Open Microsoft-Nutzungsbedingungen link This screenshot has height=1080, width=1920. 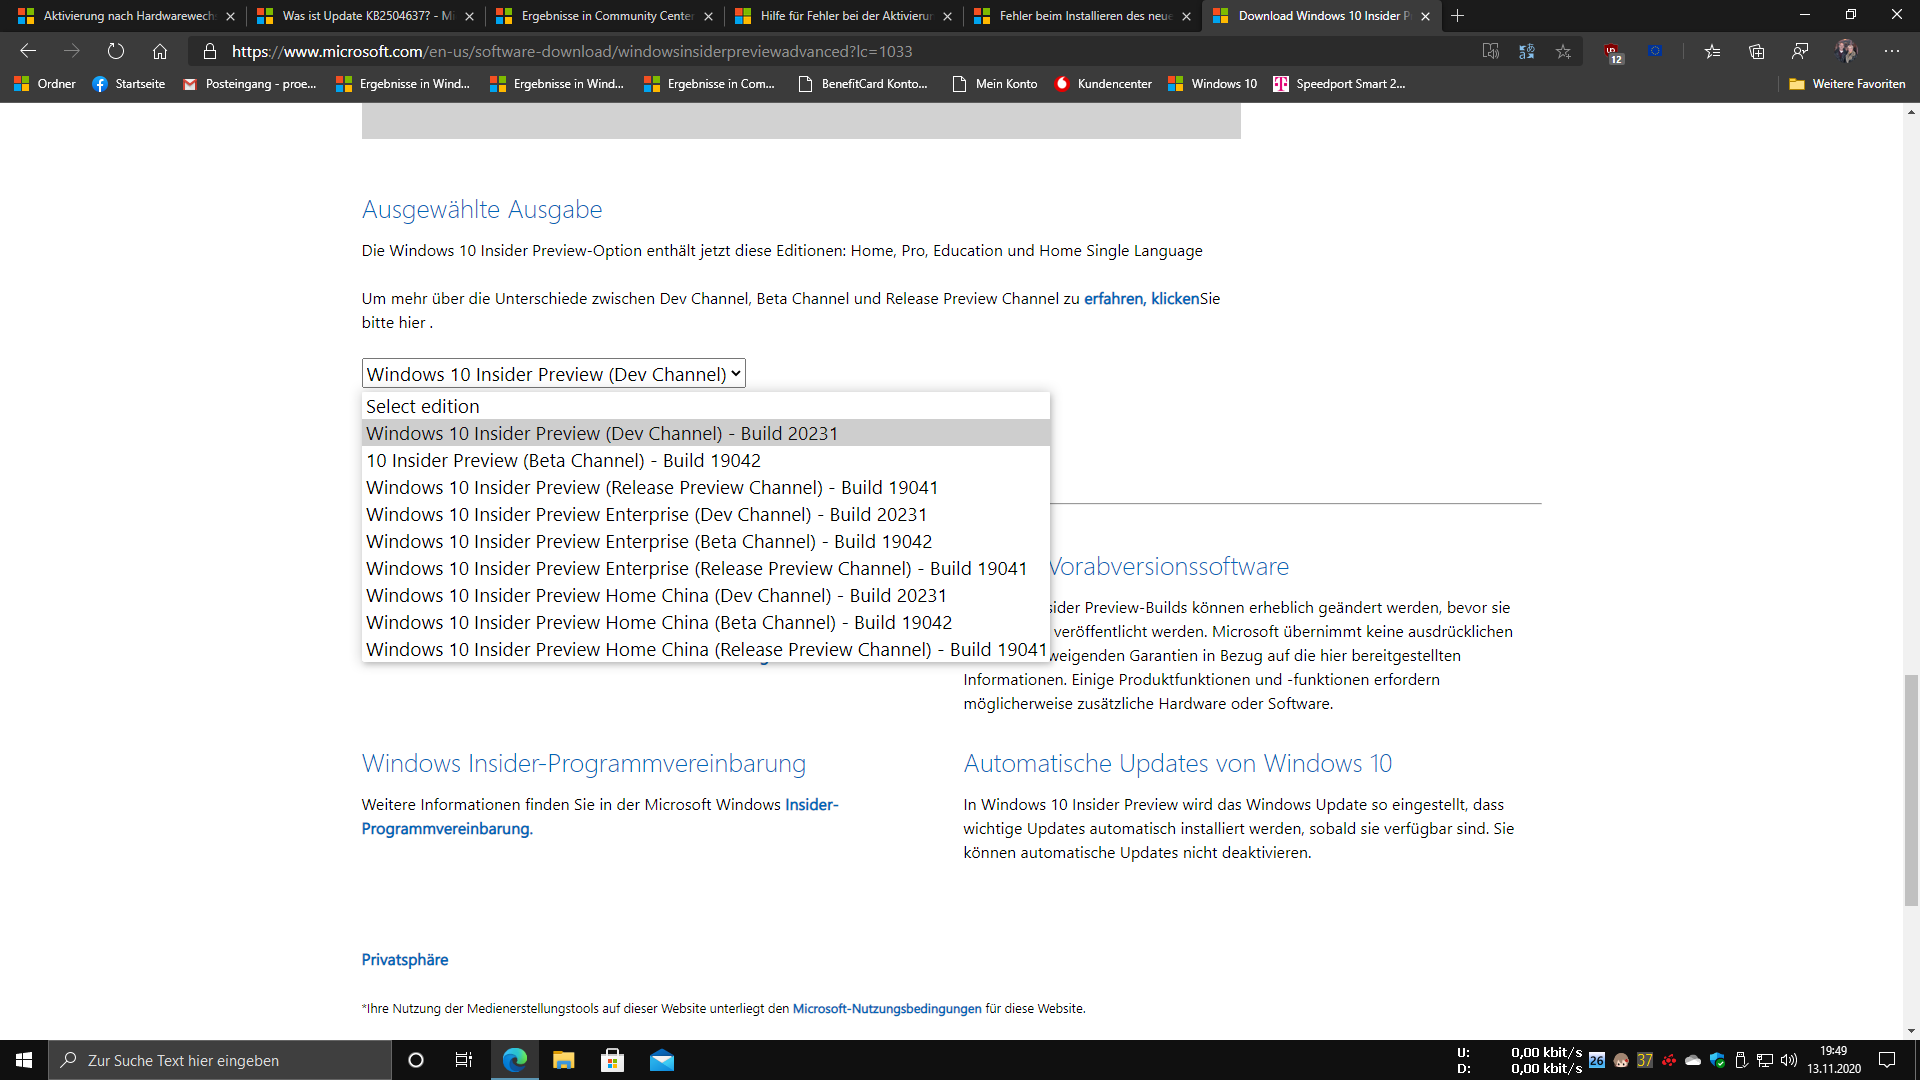point(886,1008)
